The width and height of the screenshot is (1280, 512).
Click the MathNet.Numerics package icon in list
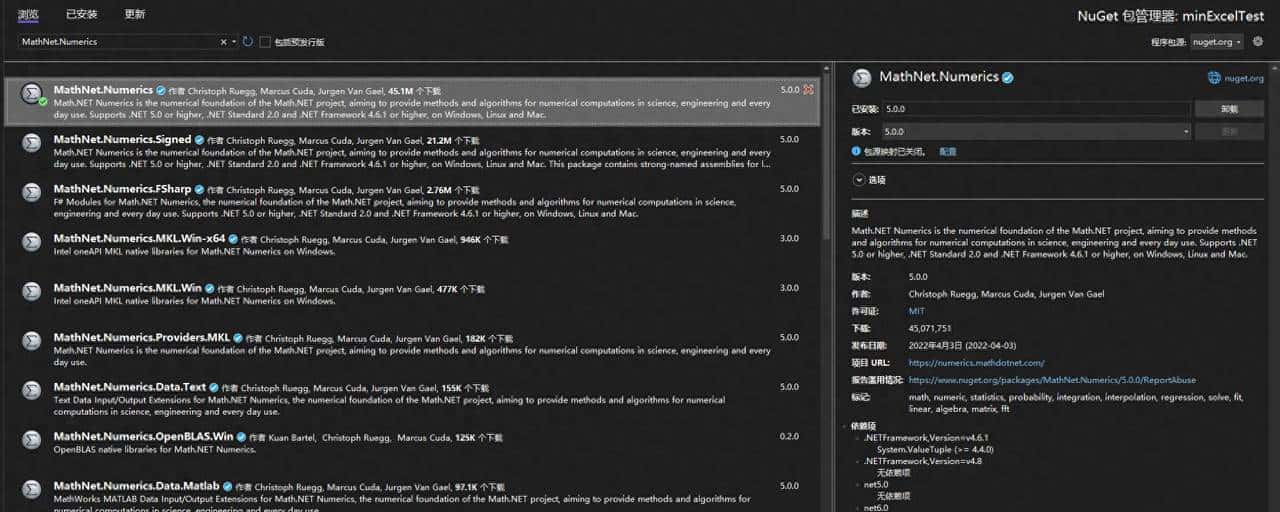pos(32,93)
